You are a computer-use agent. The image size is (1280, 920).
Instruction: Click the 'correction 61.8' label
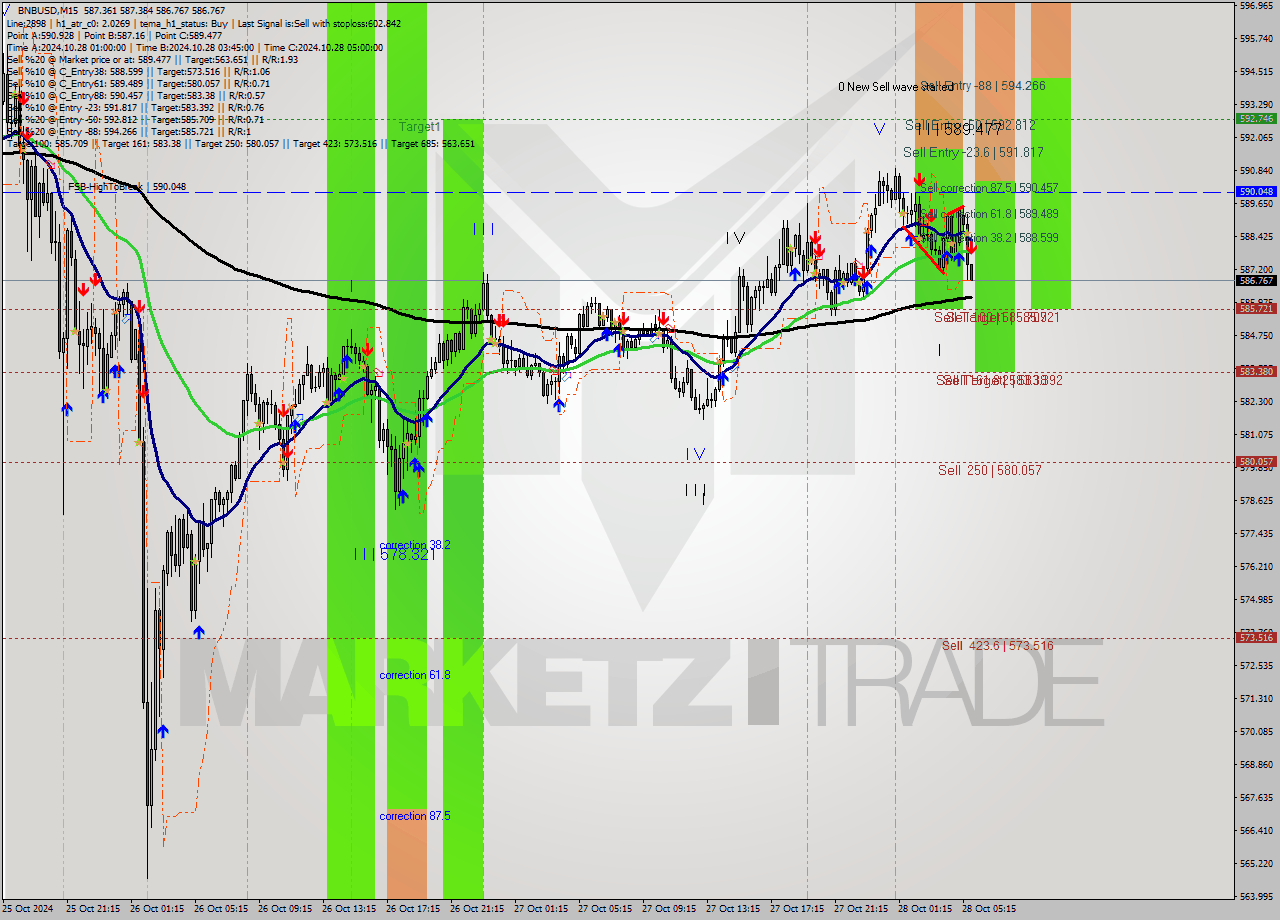click(x=415, y=675)
